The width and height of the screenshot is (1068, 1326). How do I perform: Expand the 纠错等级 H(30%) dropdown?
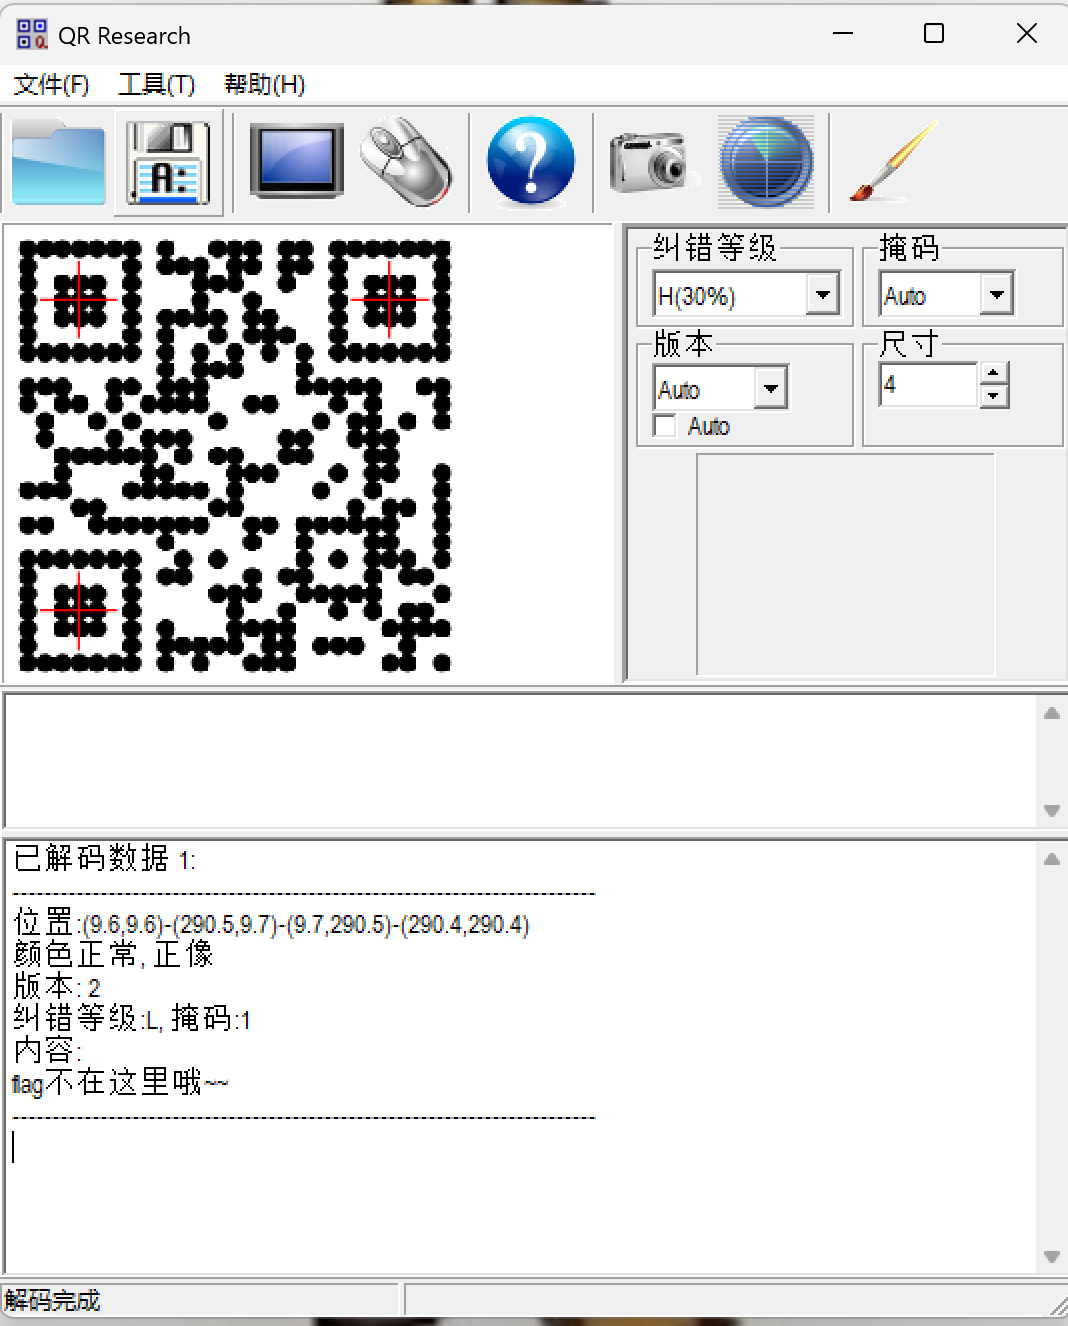tap(823, 295)
